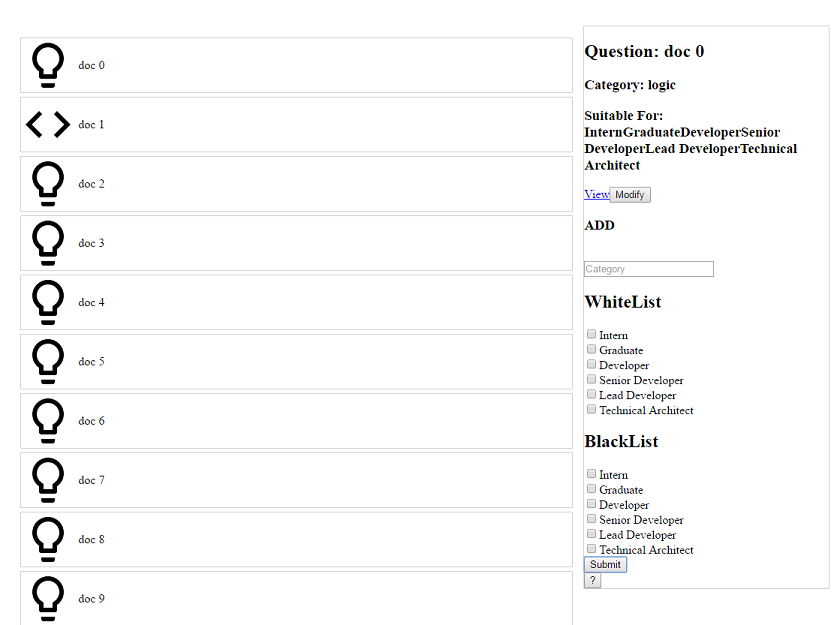This screenshot has height=625, width=840.
Task: Focus the Category input field
Action: (x=648, y=269)
